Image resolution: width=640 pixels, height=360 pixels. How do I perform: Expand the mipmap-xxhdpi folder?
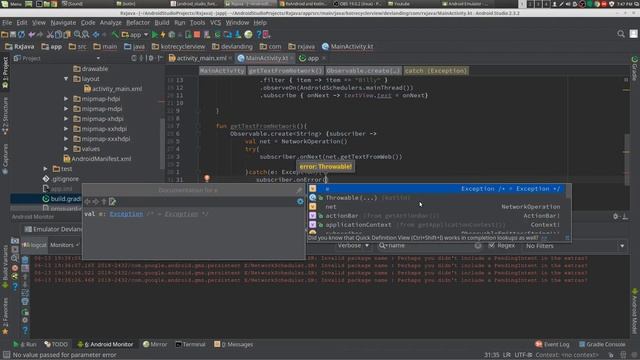coord(66,129)
